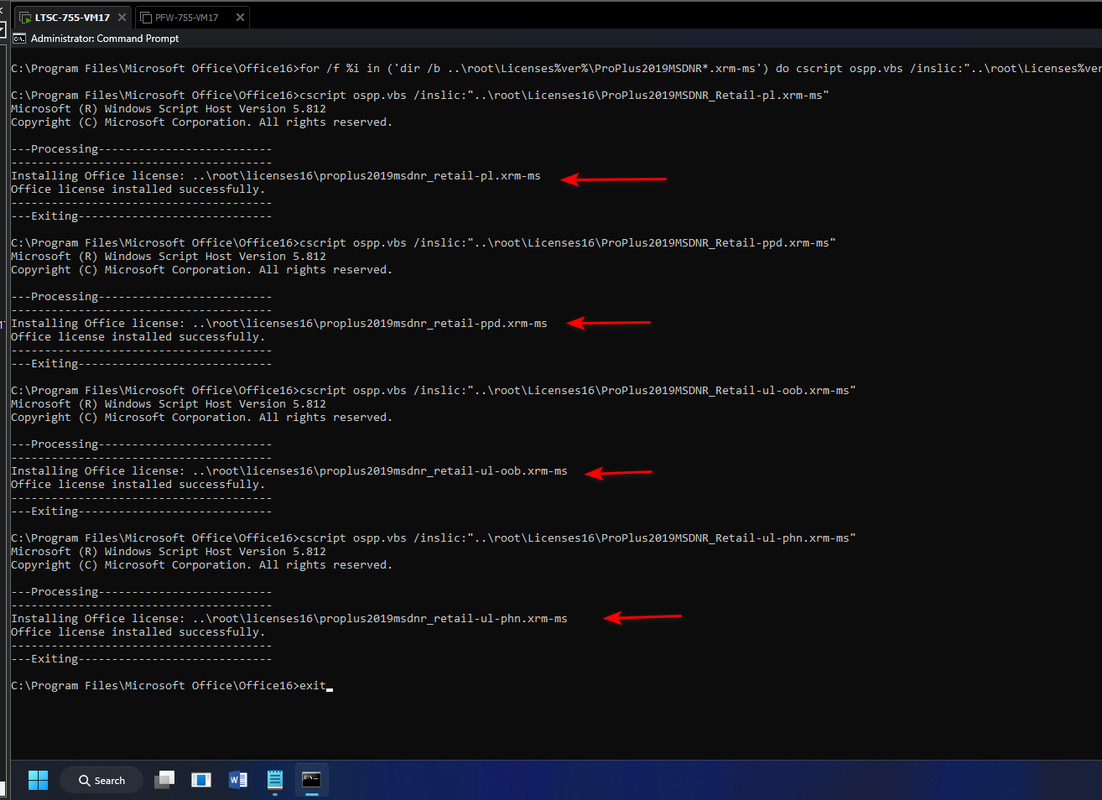Click the 'for /f %i in' command line
Image resolution: width=1102 pixels, height=800 pixels.
pyautogui.click(x=556, y=68)
